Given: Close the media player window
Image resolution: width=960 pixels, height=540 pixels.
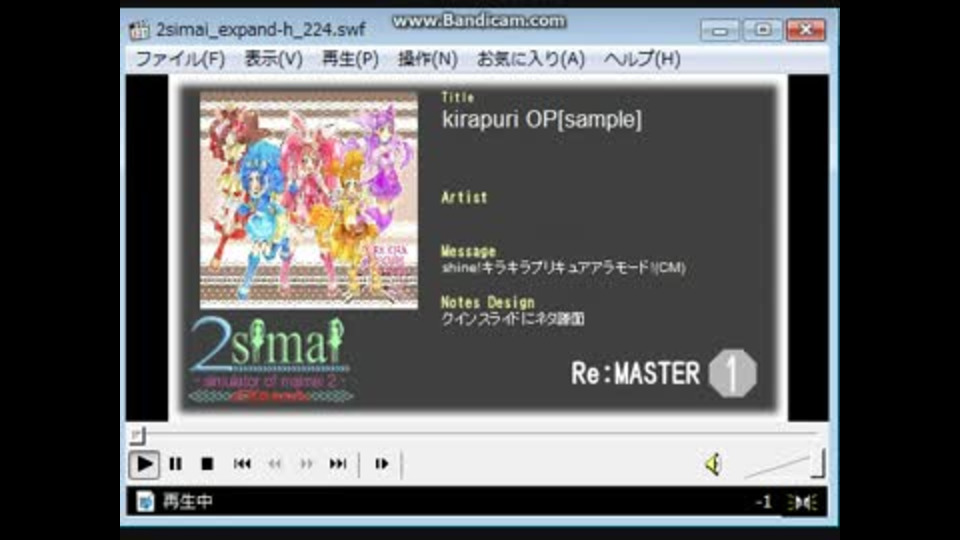Looking at the screenshot, I should [x=806, y=30].
